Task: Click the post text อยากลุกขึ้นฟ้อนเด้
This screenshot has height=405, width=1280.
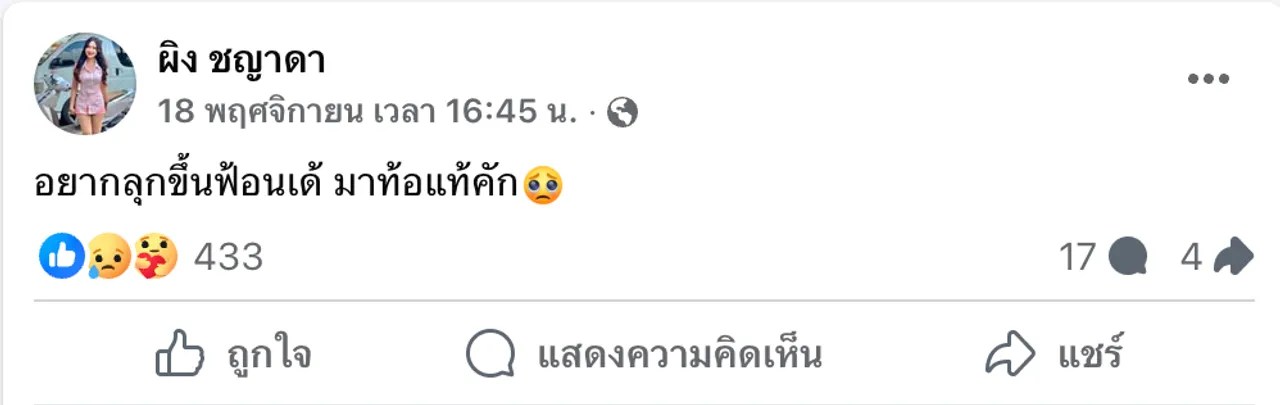Action: pos(176,186)
